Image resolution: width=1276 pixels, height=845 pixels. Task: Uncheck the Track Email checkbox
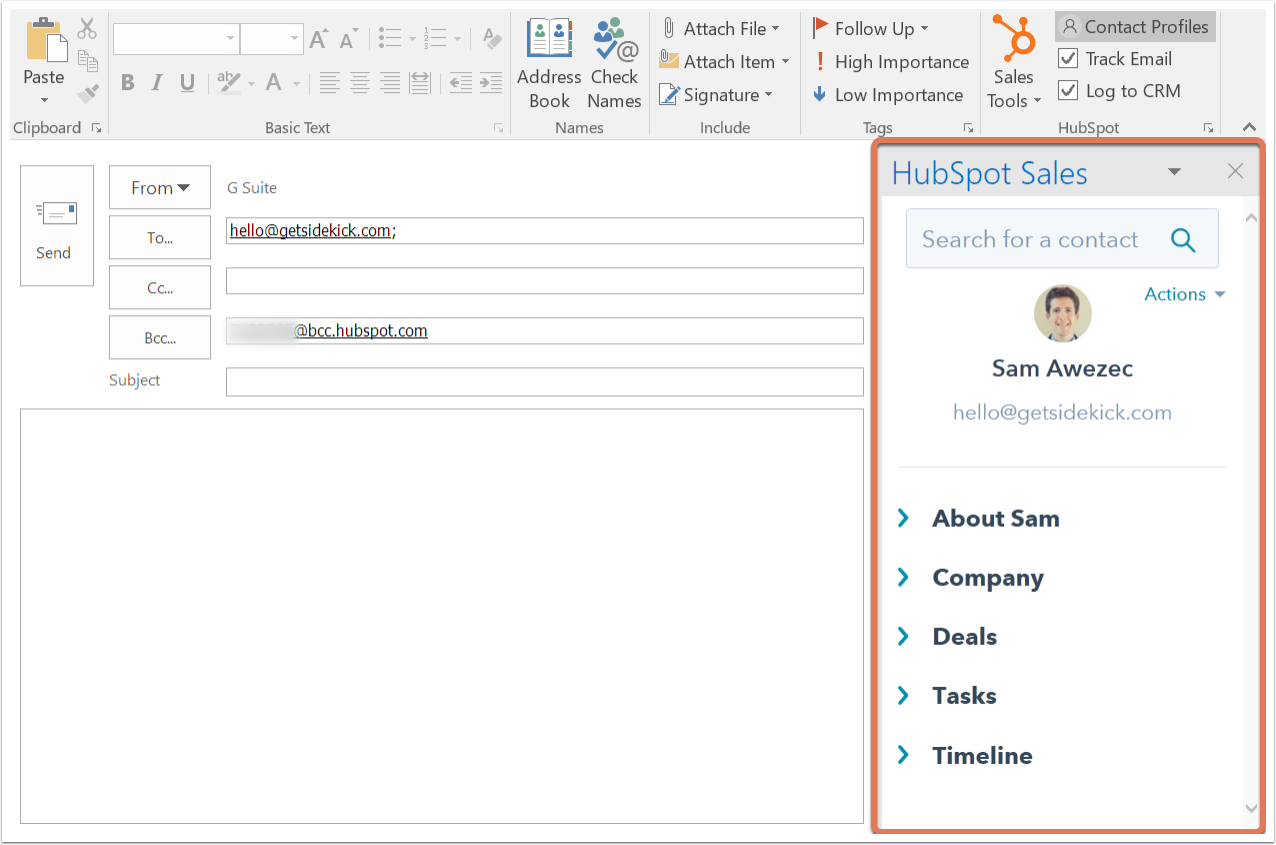(x=1068, y=59)
